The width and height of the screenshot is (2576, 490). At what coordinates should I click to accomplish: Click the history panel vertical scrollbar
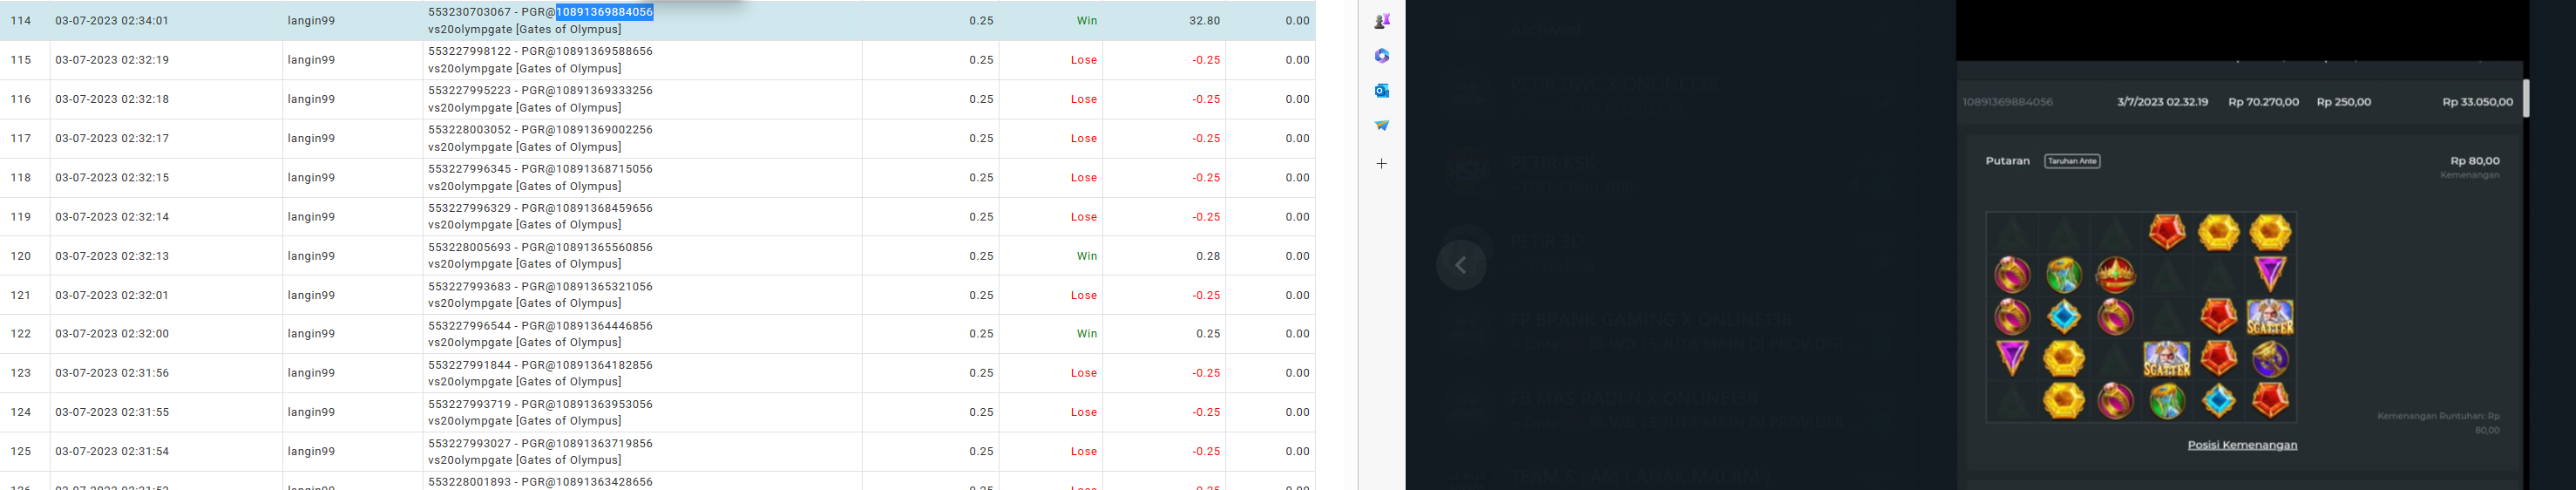point(2526,98)
